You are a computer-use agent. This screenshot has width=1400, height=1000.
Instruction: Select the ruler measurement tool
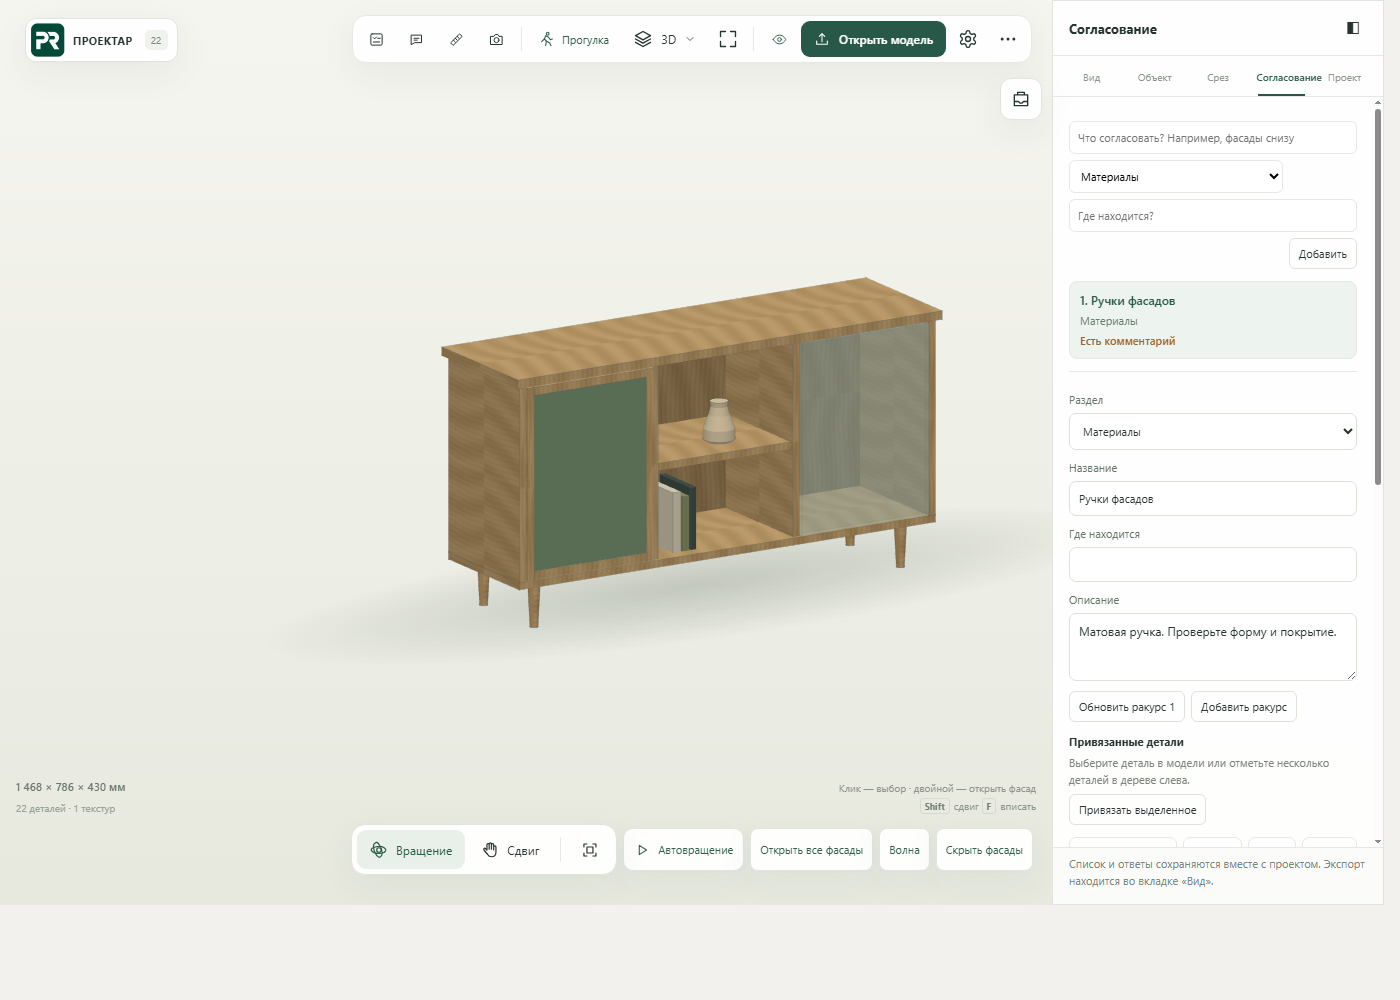(456, 40)
